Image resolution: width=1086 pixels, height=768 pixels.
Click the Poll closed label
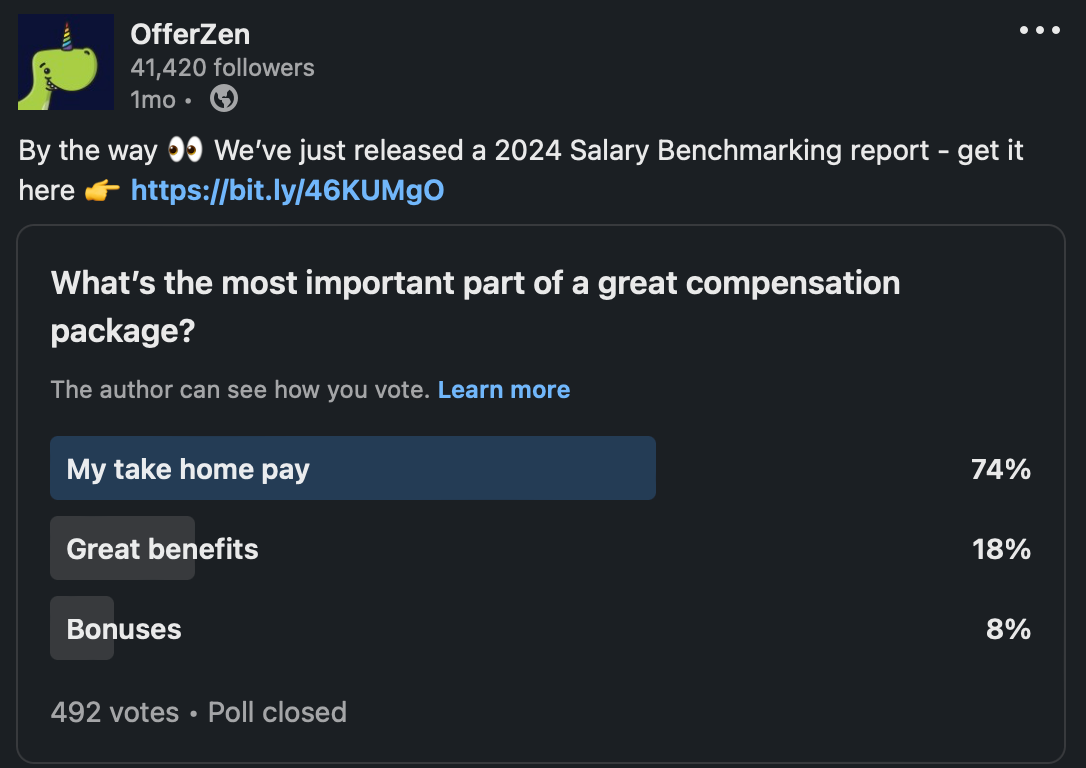pyautogui.click(x=275, y=712)
